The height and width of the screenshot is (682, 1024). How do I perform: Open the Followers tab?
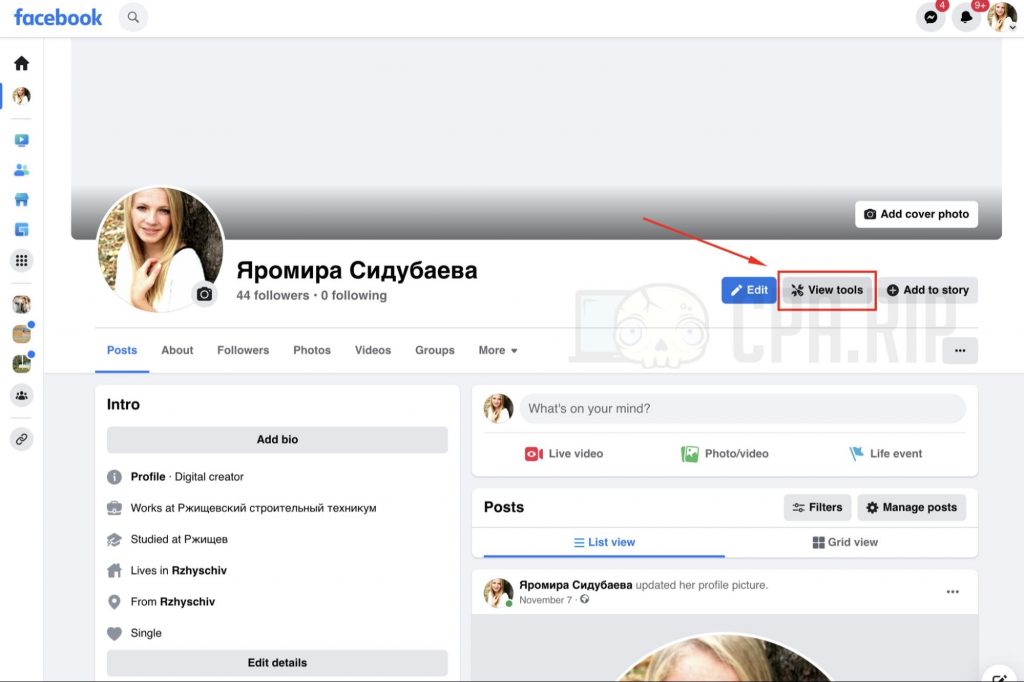pyautogui.click(x=243, y=350)
